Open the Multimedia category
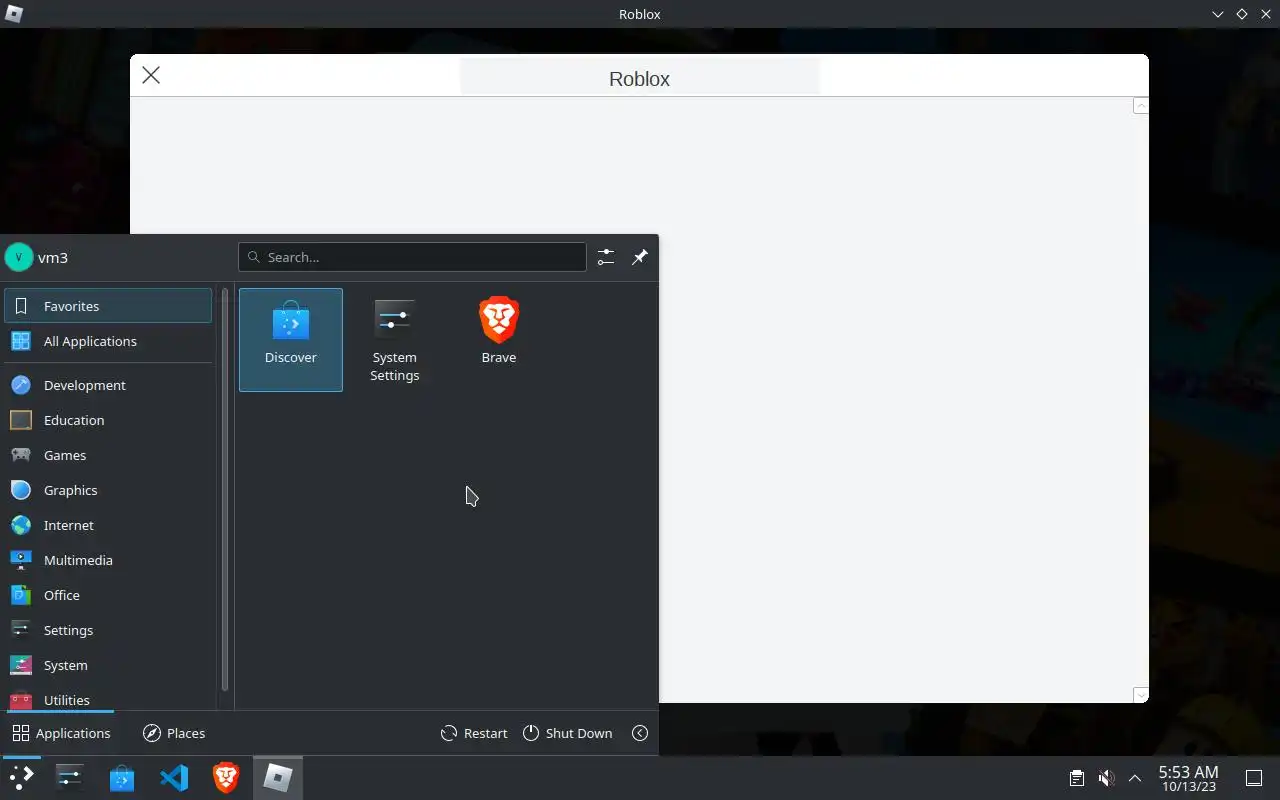Image resolution: width=1280 pixels, height=800 pixels. pos(108,560)
